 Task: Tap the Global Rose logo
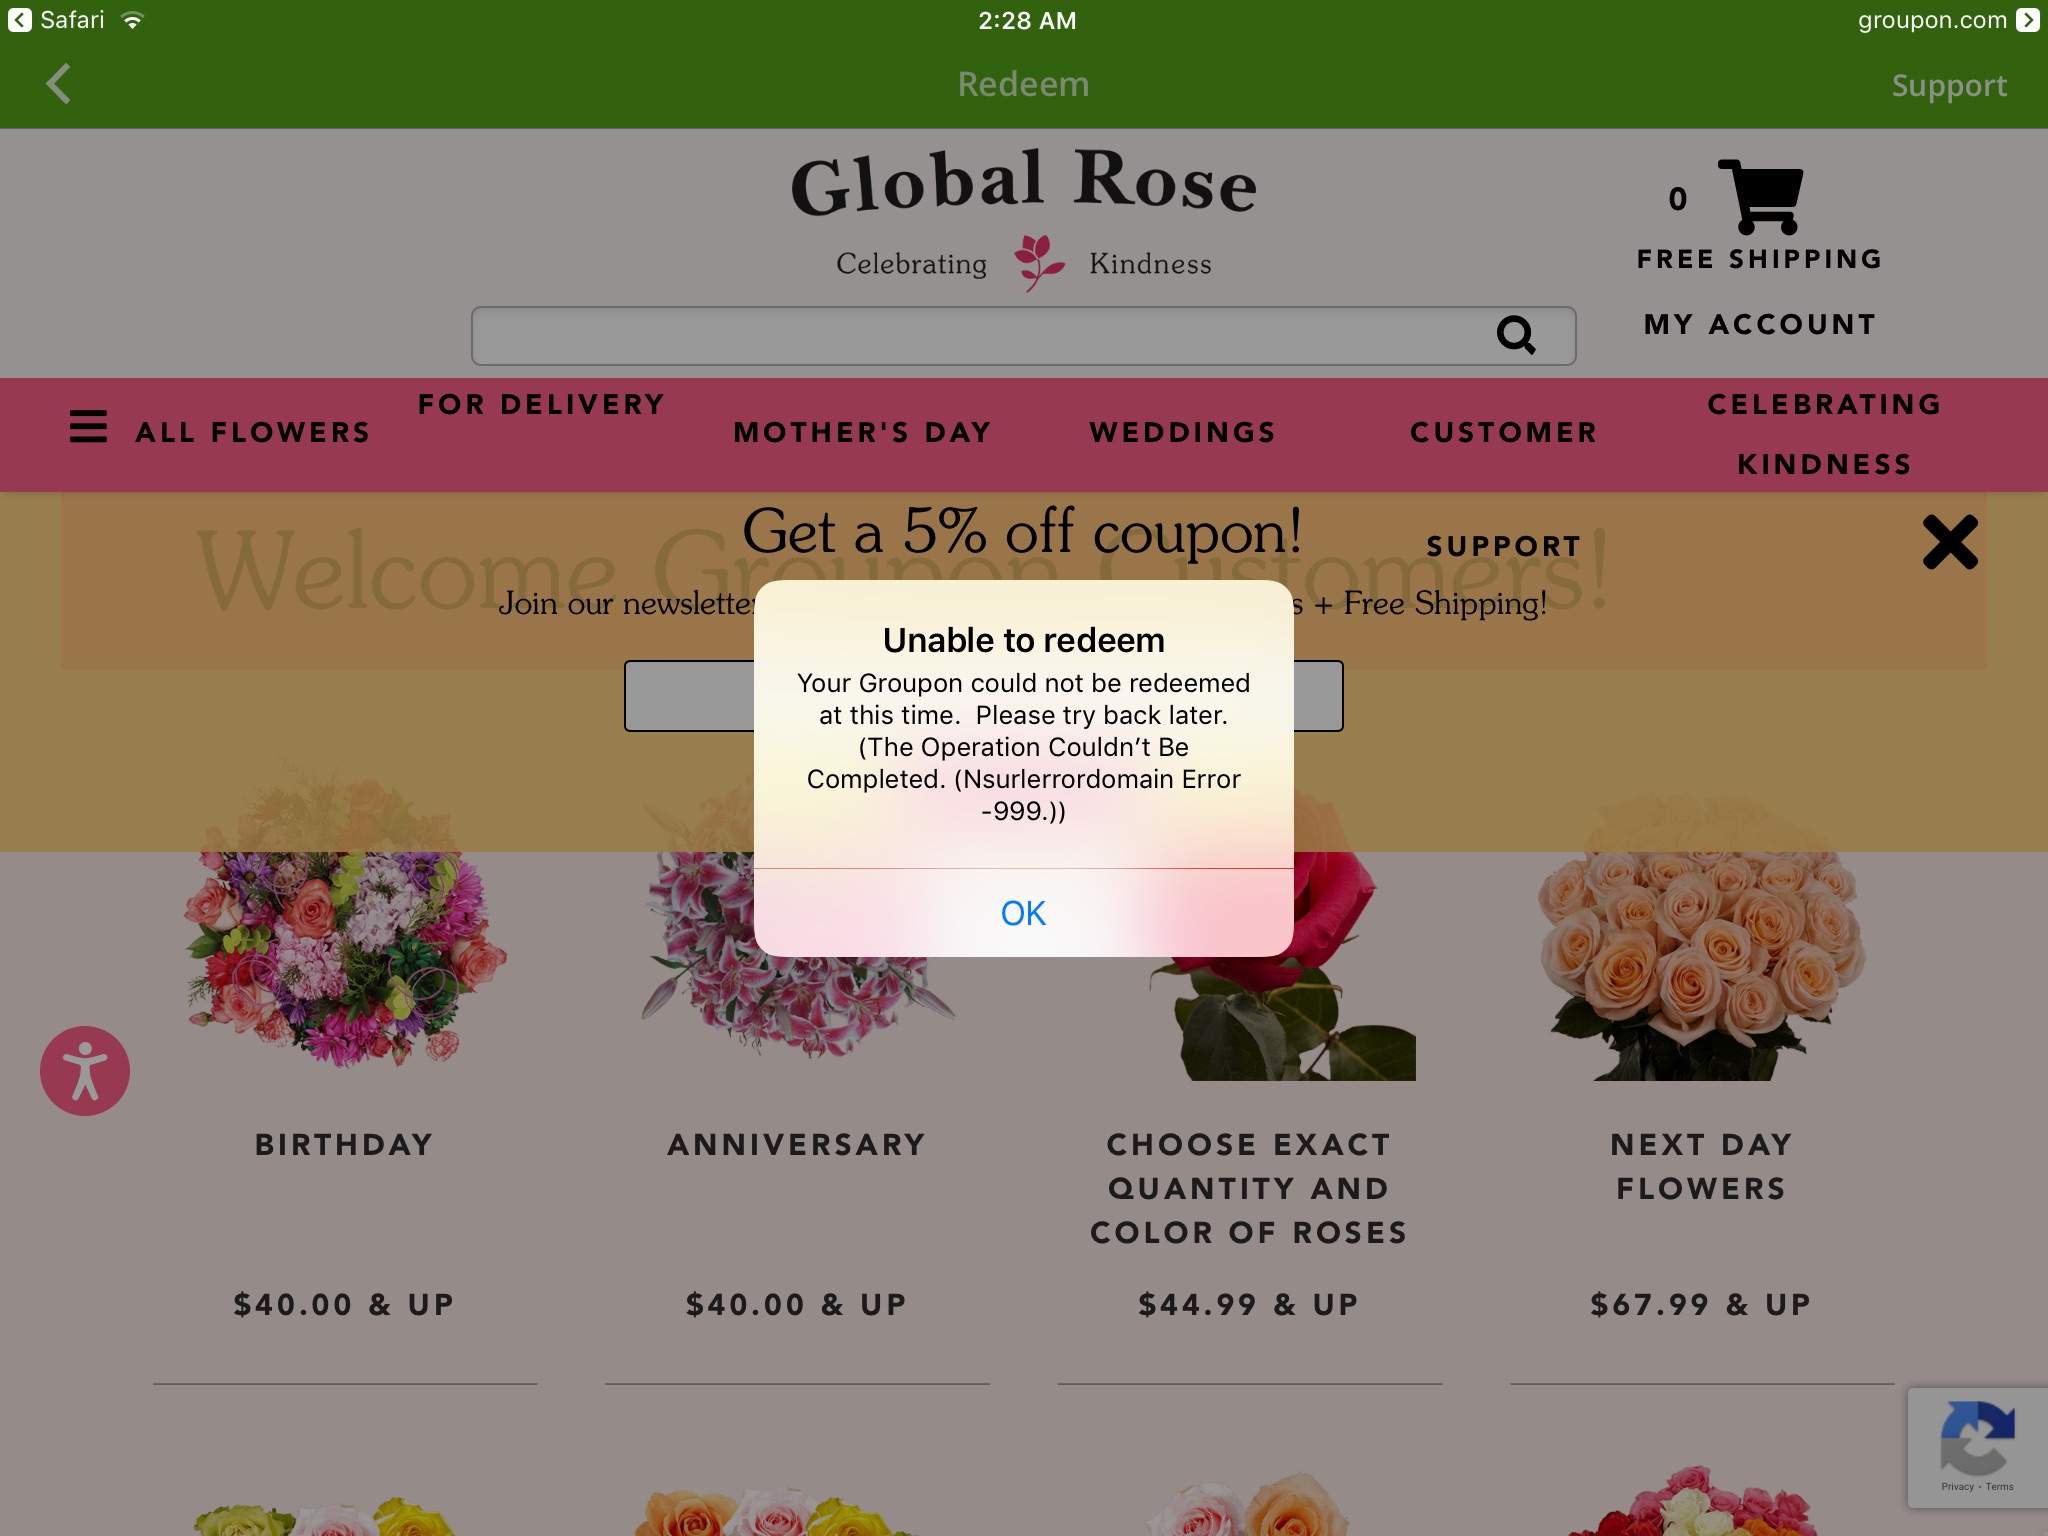point(1023,185)
